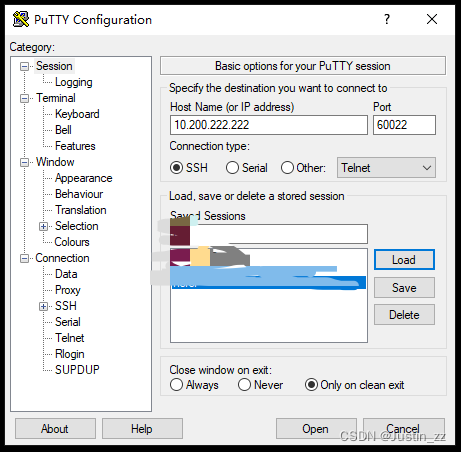Viewport: 461px width, 452px height.
Task: Open the Logging category
Action: click(74, 82)
